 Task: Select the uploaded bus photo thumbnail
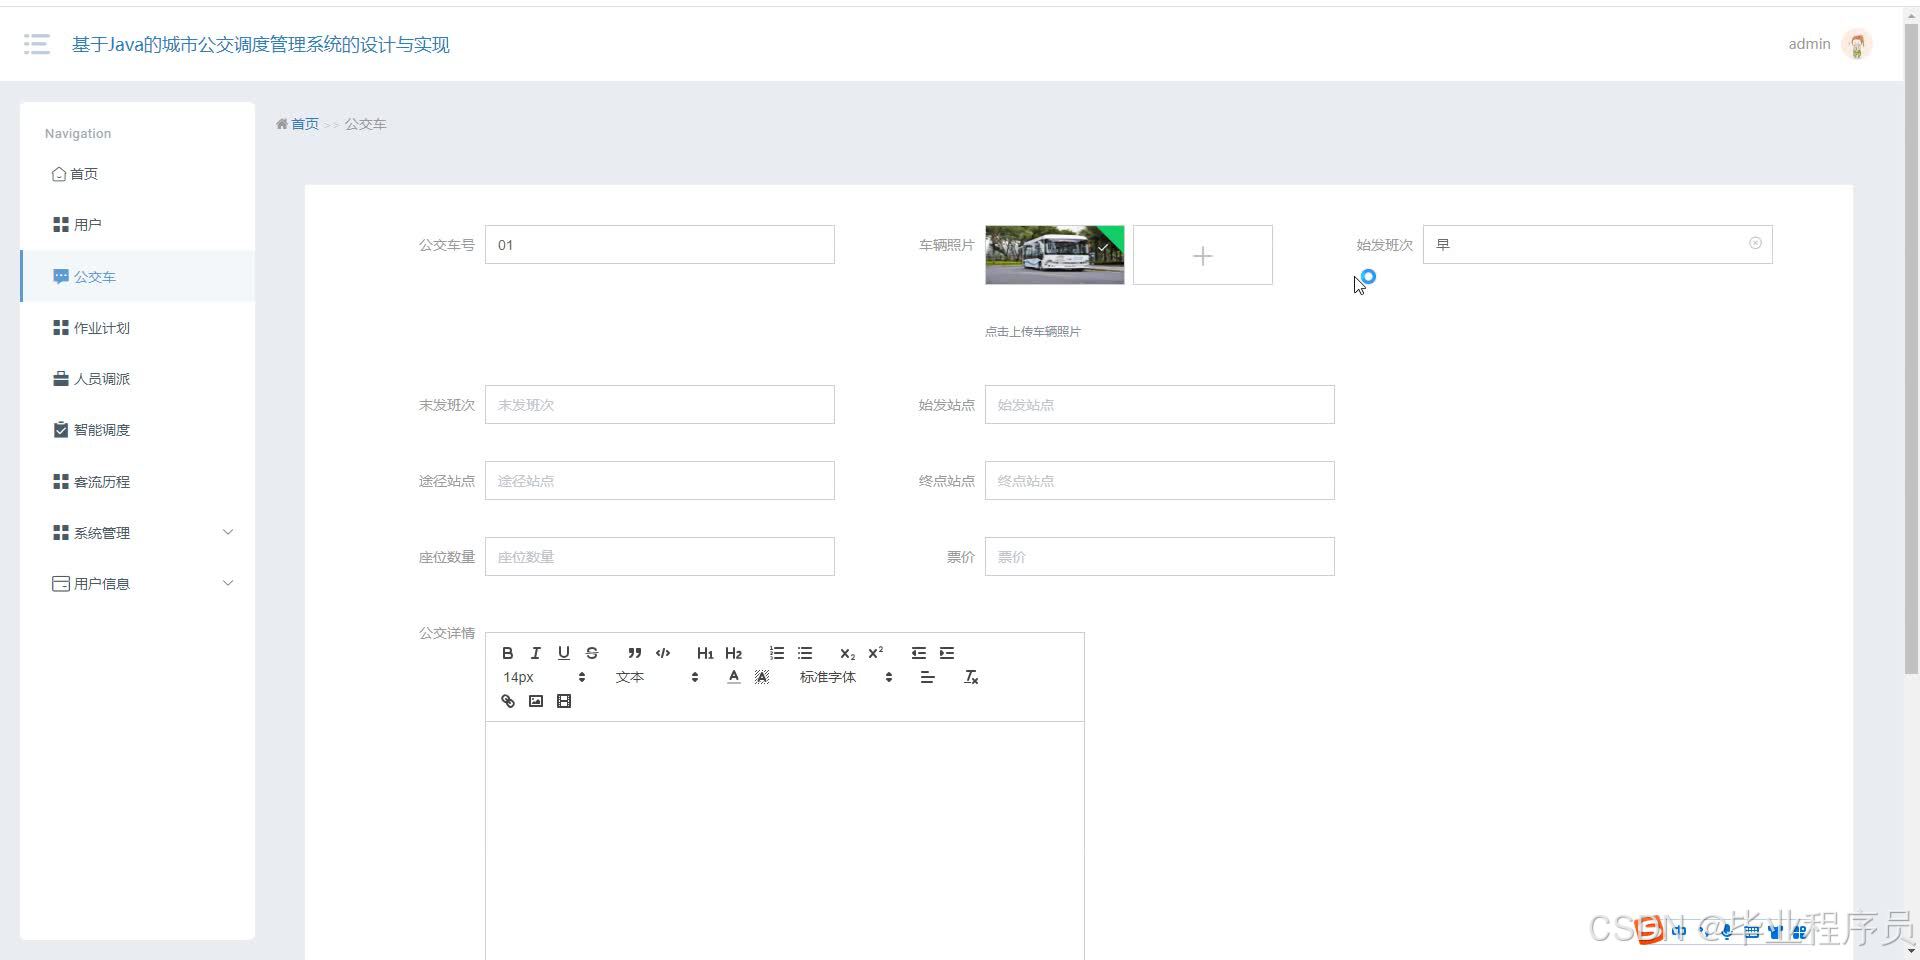[1055, 255]
